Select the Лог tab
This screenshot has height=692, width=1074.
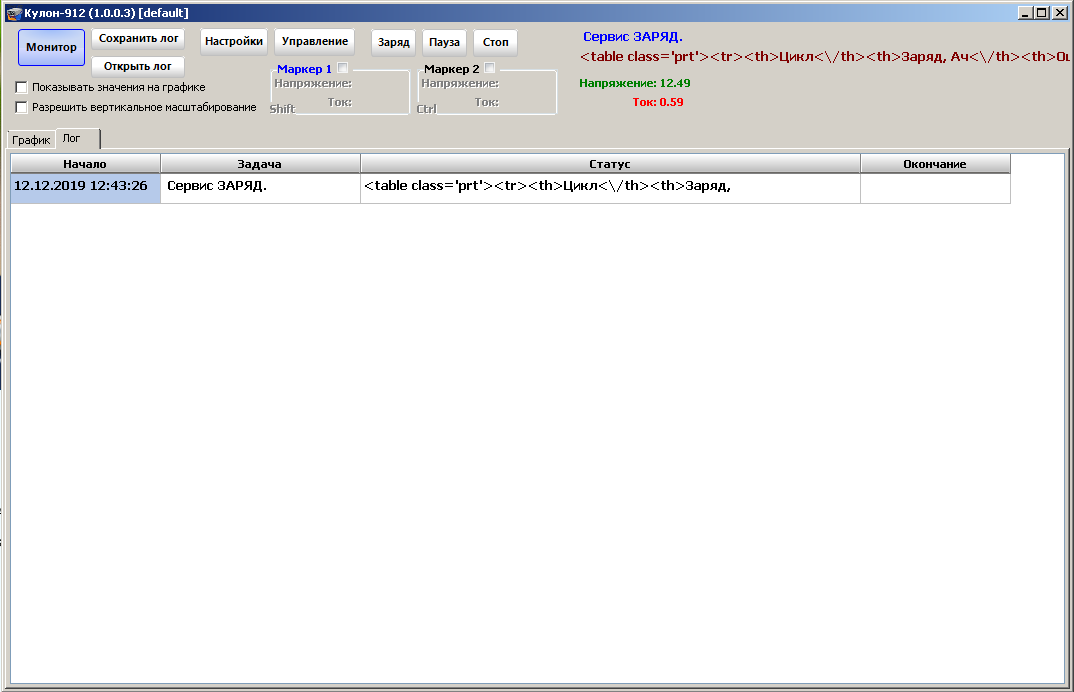coord(72,139)
